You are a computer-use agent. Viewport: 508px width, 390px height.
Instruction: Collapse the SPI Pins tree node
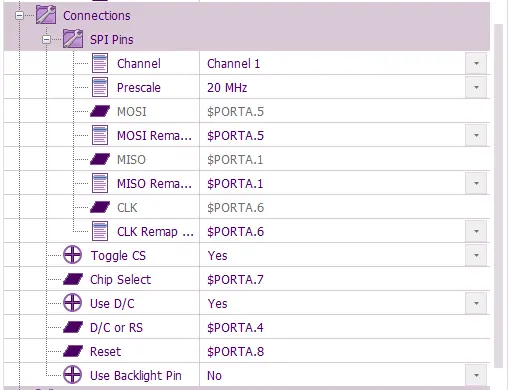pyautogui.click(x=47, y=39)
